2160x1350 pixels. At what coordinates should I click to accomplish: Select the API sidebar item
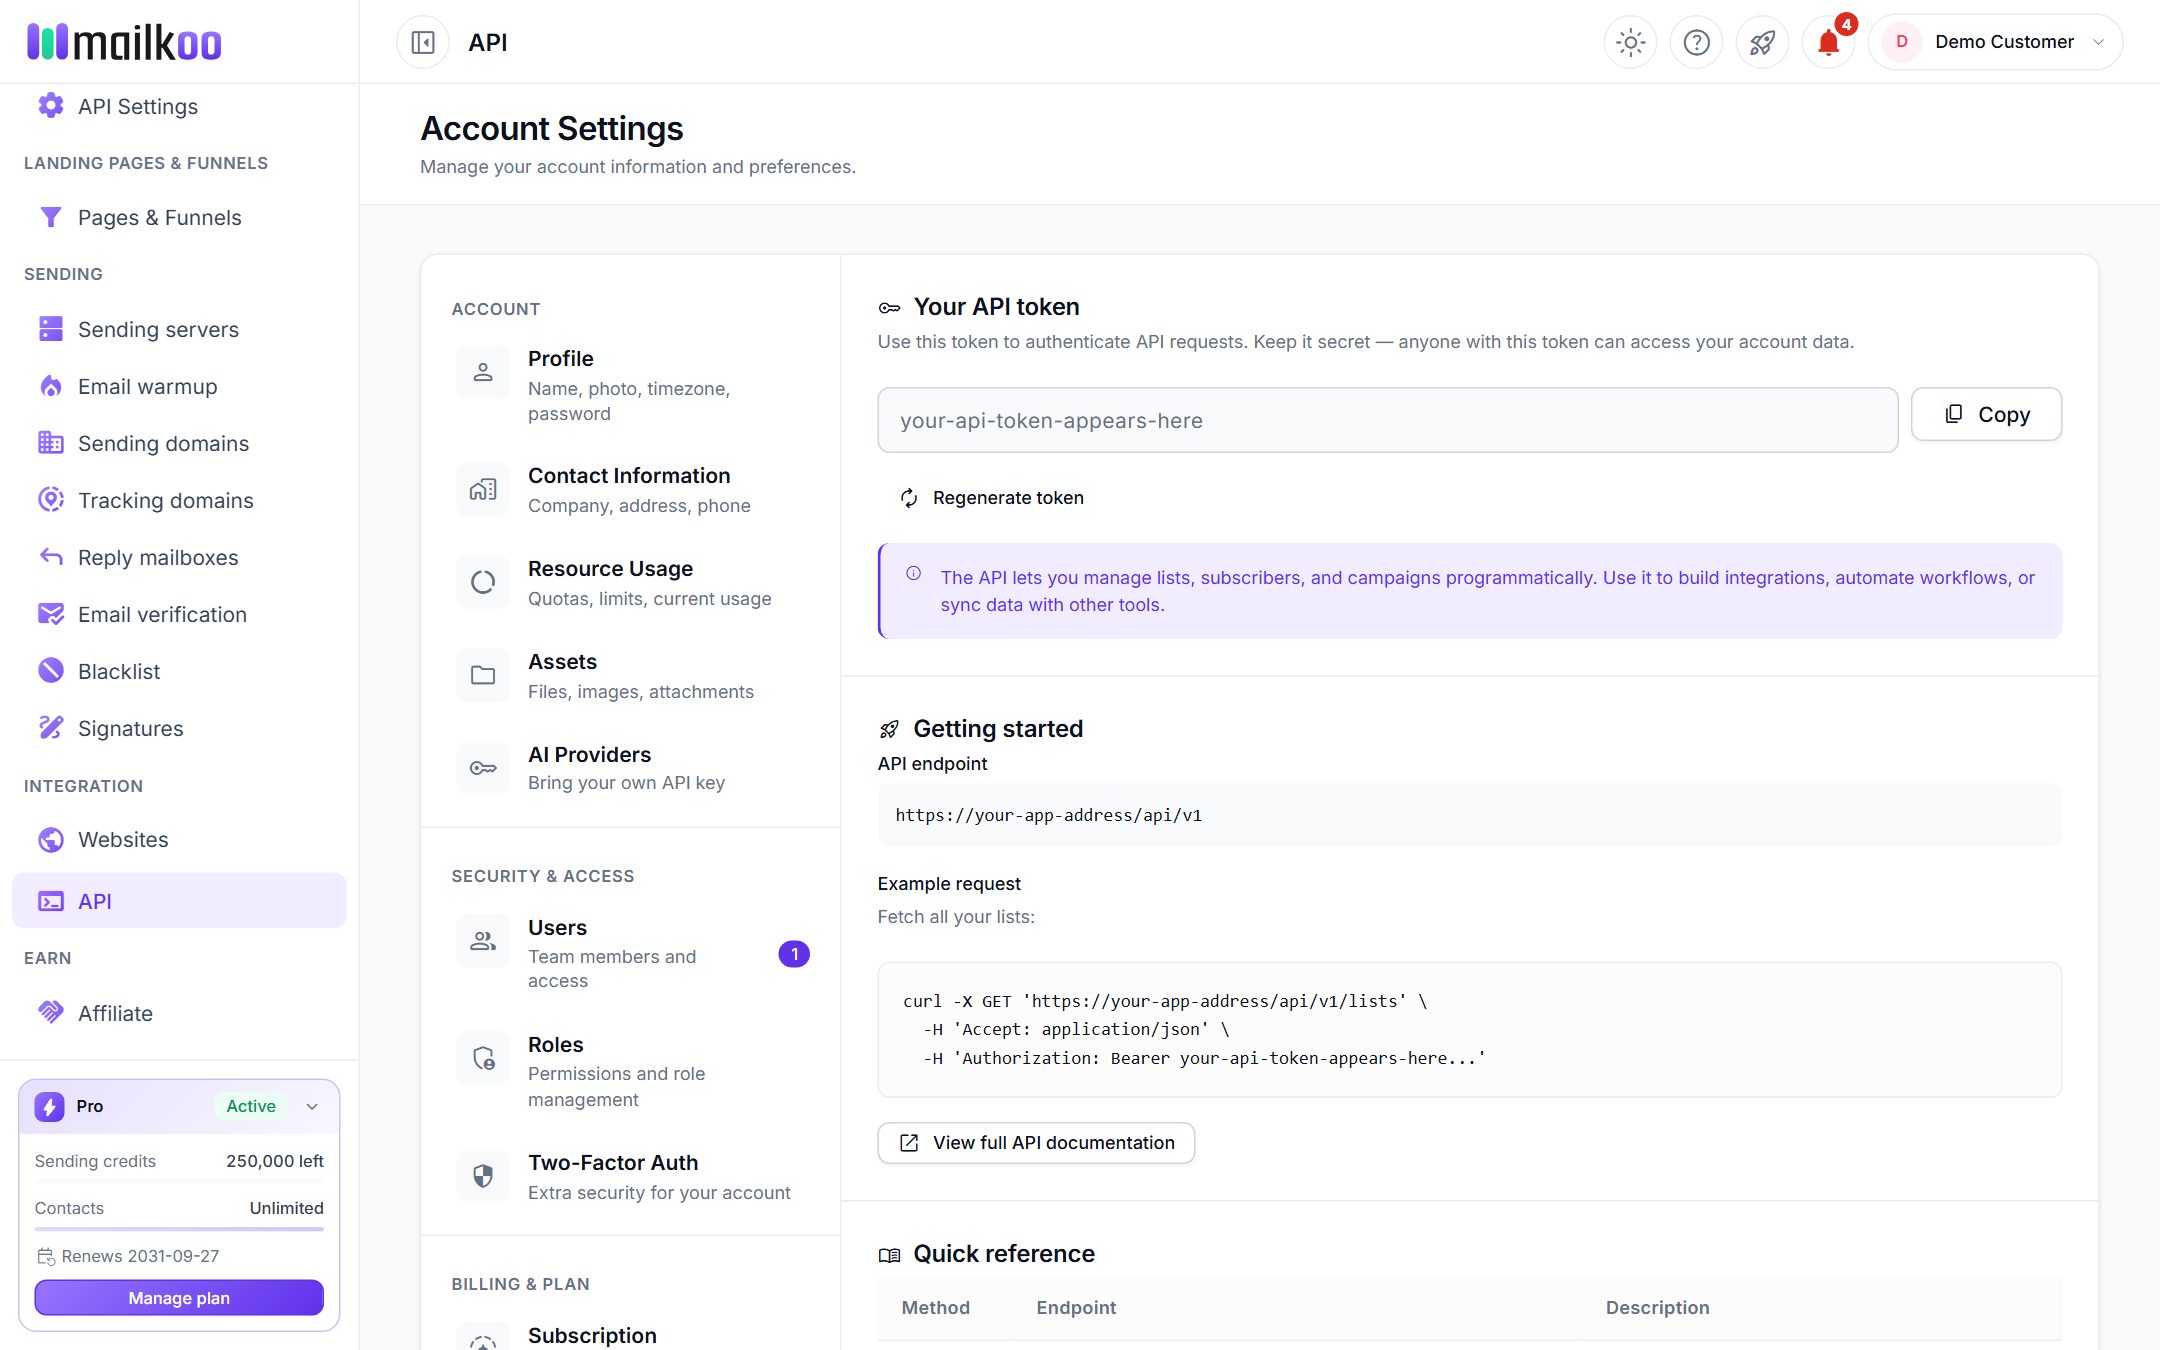(179, 900)
